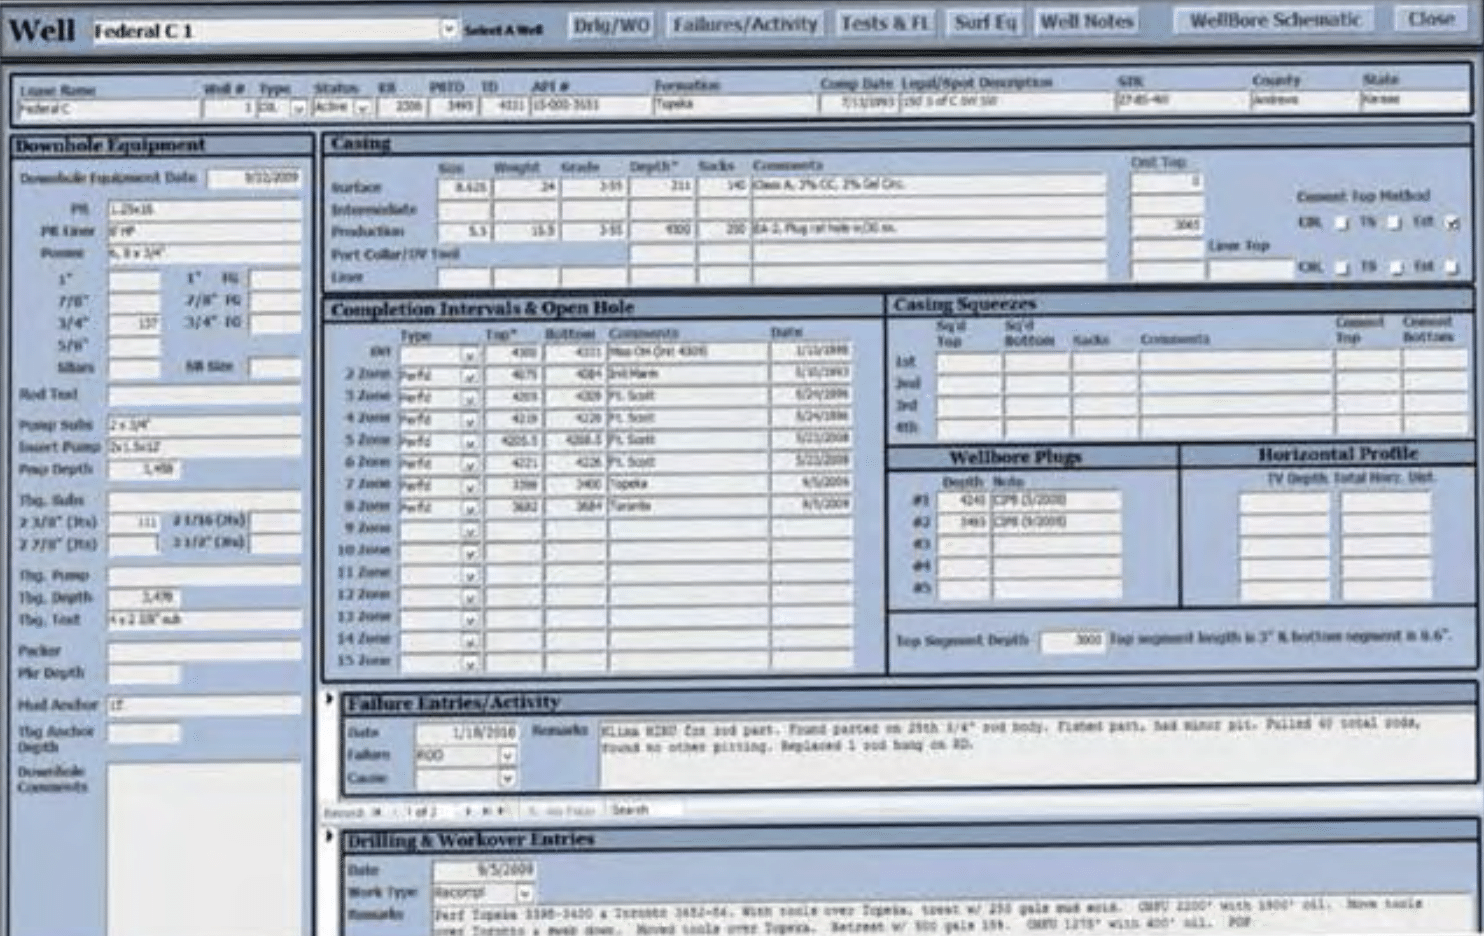Screen dimensions: 1484x936
Task: Tick the Cement Top Method CBL checkbox
Action: [x=1342, y=223]
